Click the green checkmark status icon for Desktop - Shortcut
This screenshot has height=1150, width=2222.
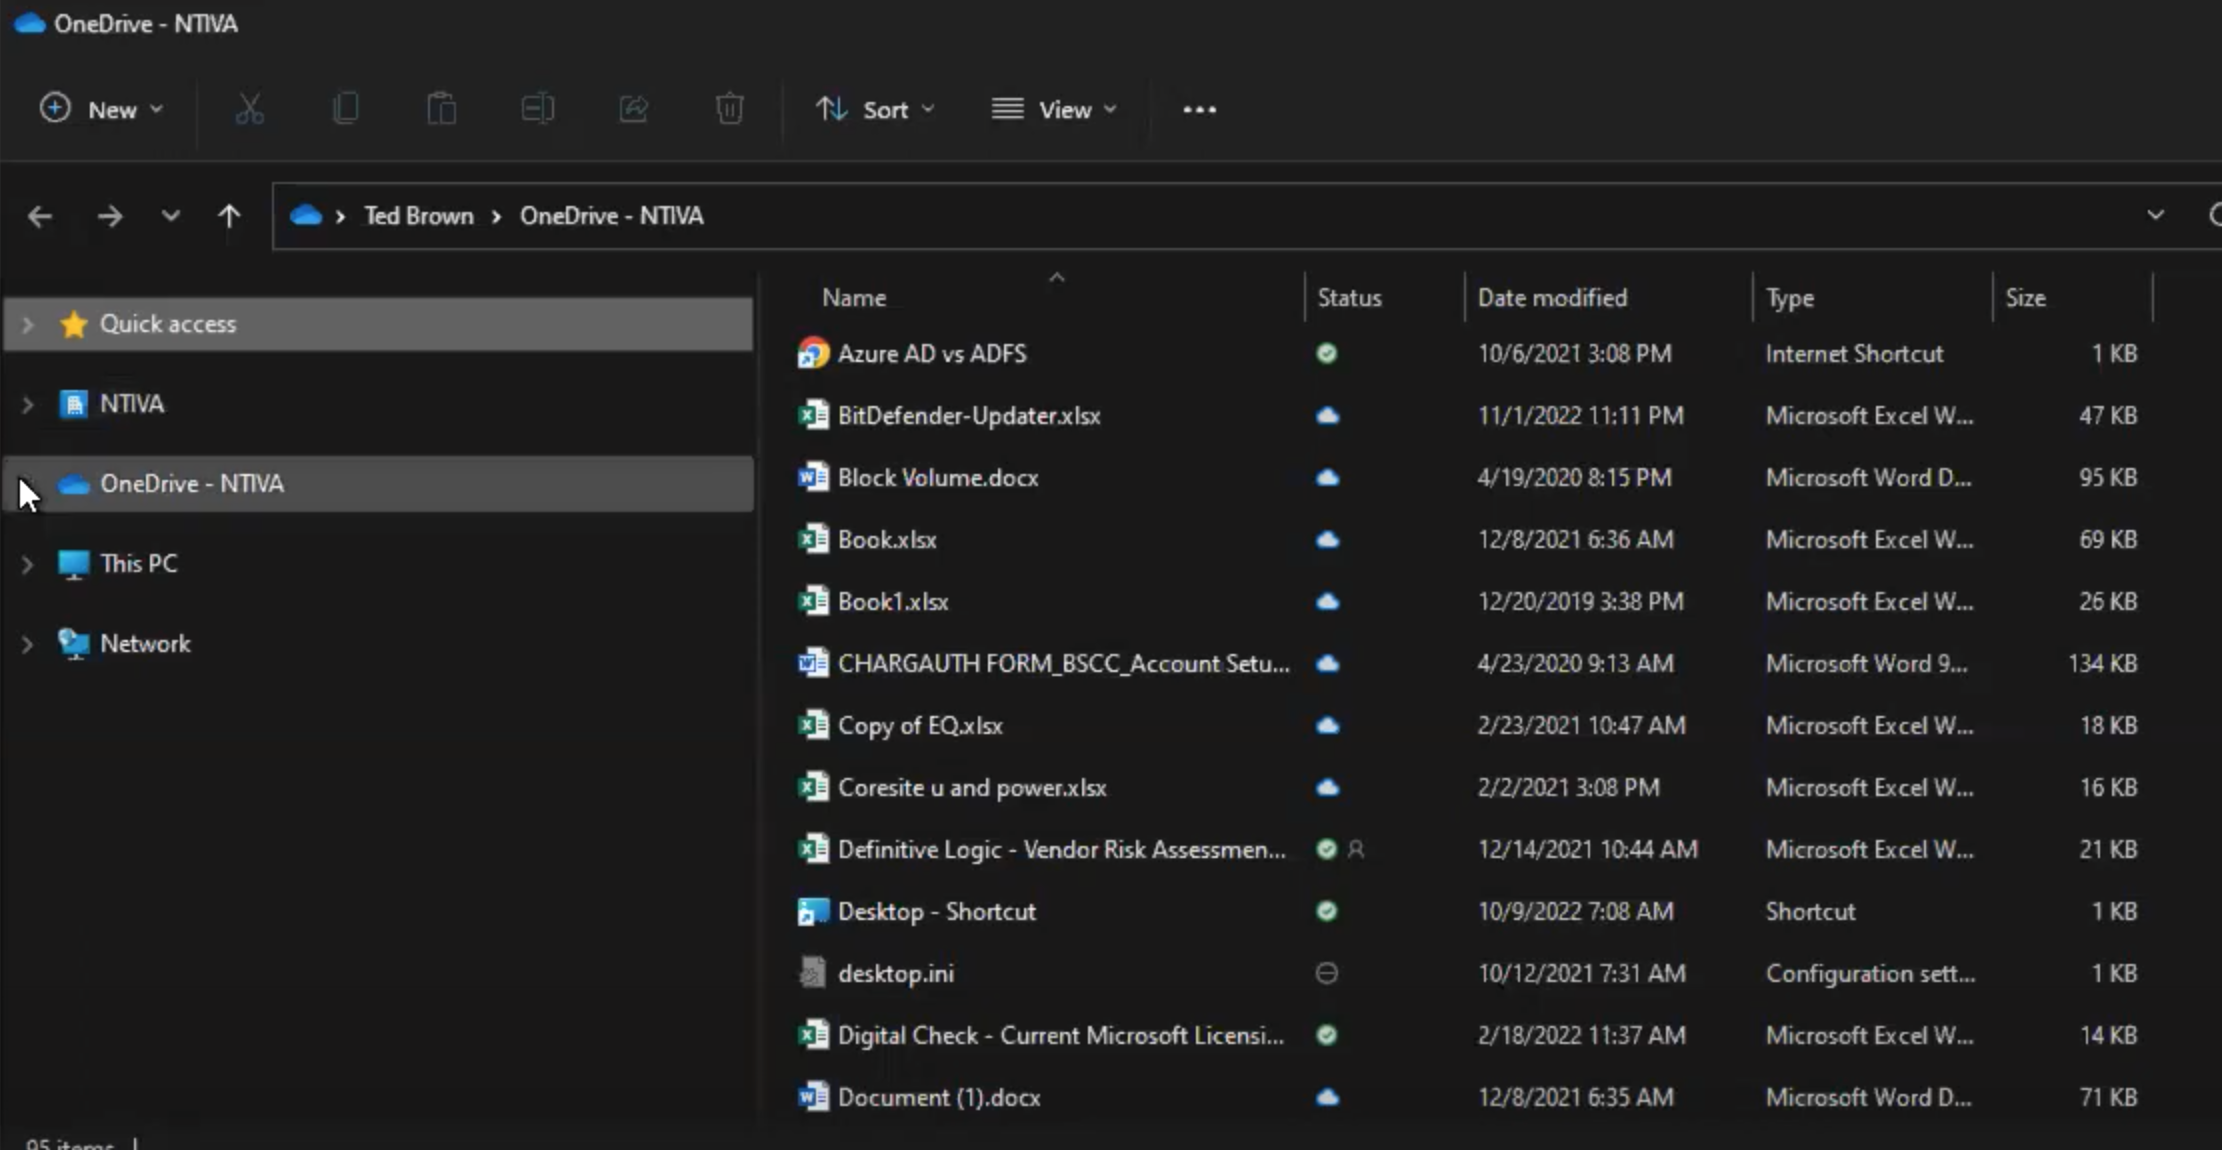(x=1327, y=911)
